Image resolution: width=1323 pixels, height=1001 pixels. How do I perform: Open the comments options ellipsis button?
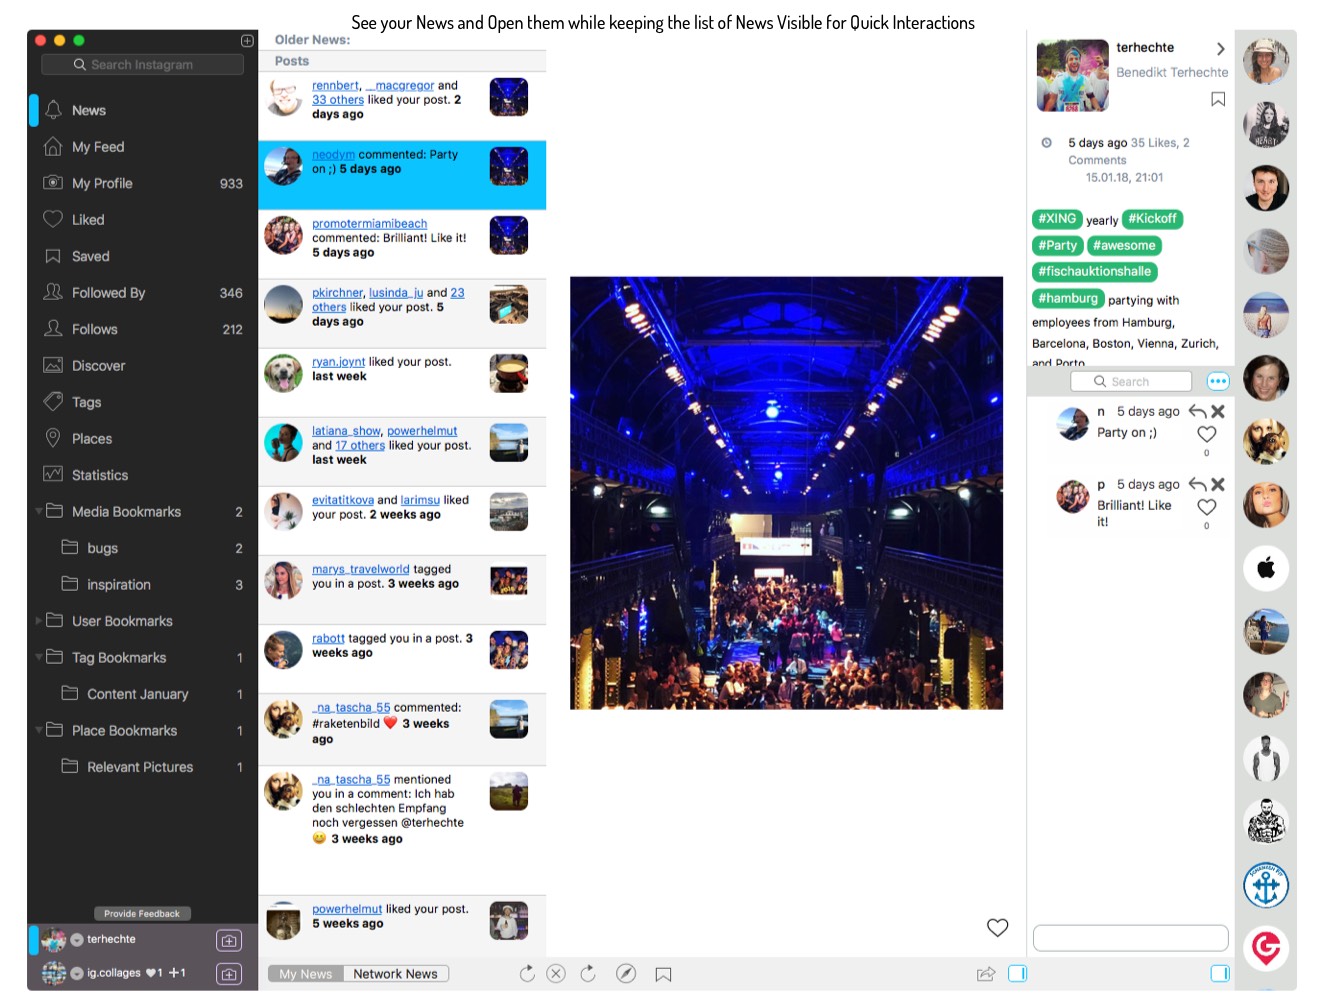point(1218,381)
